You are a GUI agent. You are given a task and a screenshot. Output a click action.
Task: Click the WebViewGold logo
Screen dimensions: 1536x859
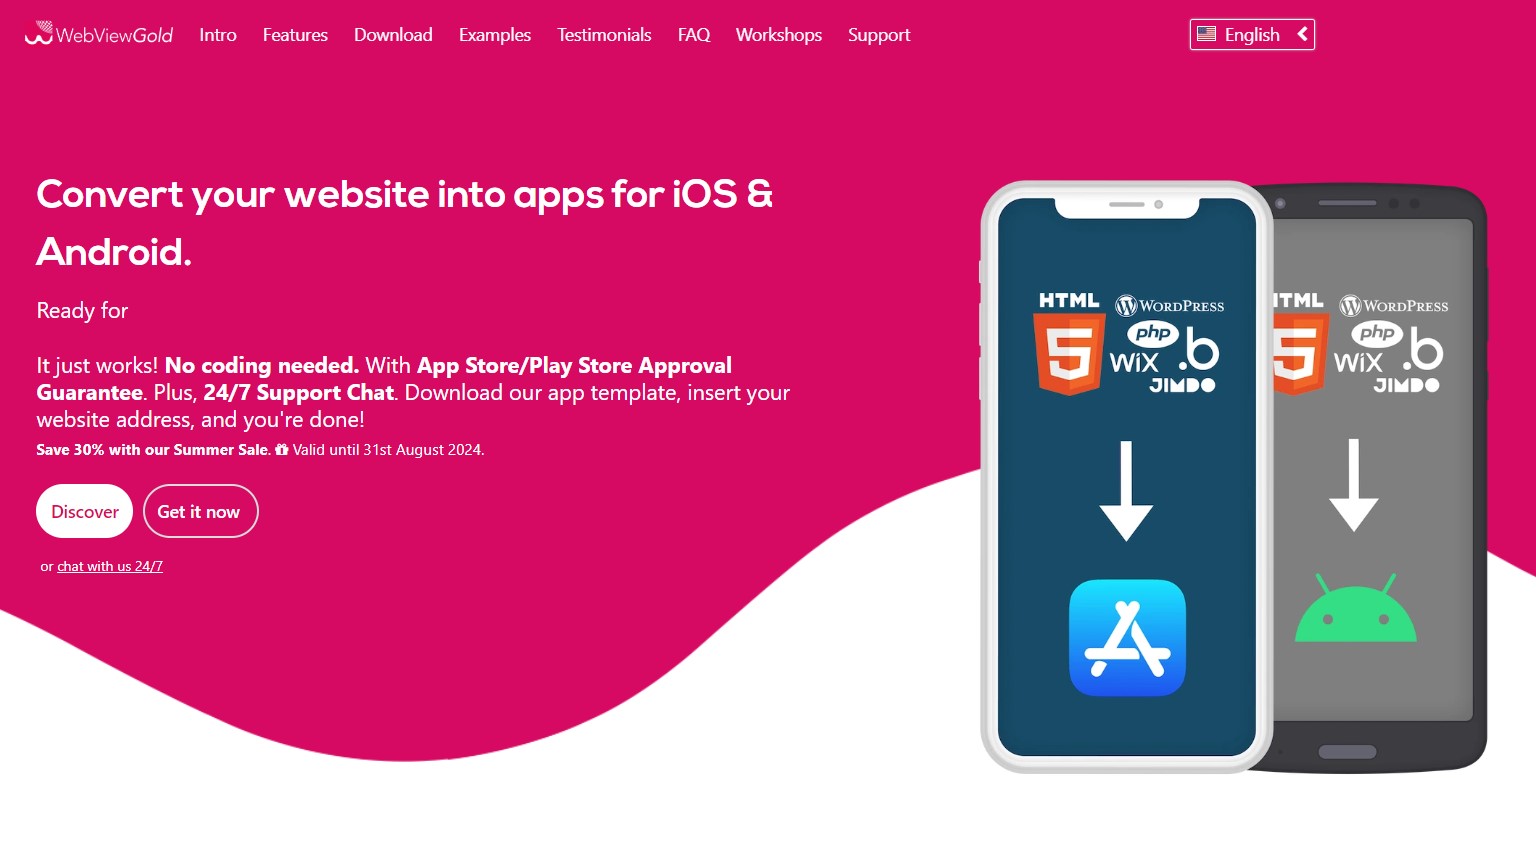point(99,34)
